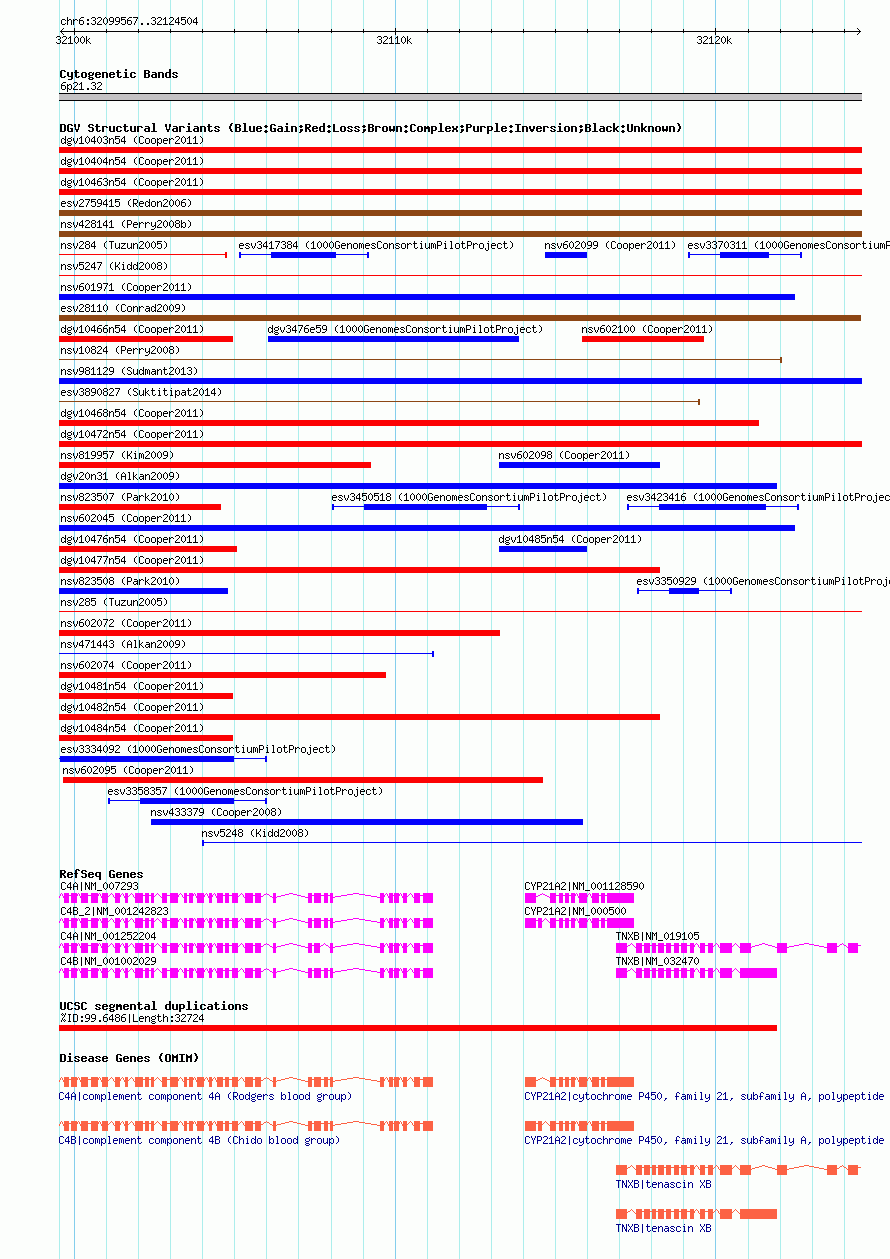Screen dimensions: 890x1259
Task: Select the esv3450518 1000Genomes variant label
Action: tap(469, 497)
